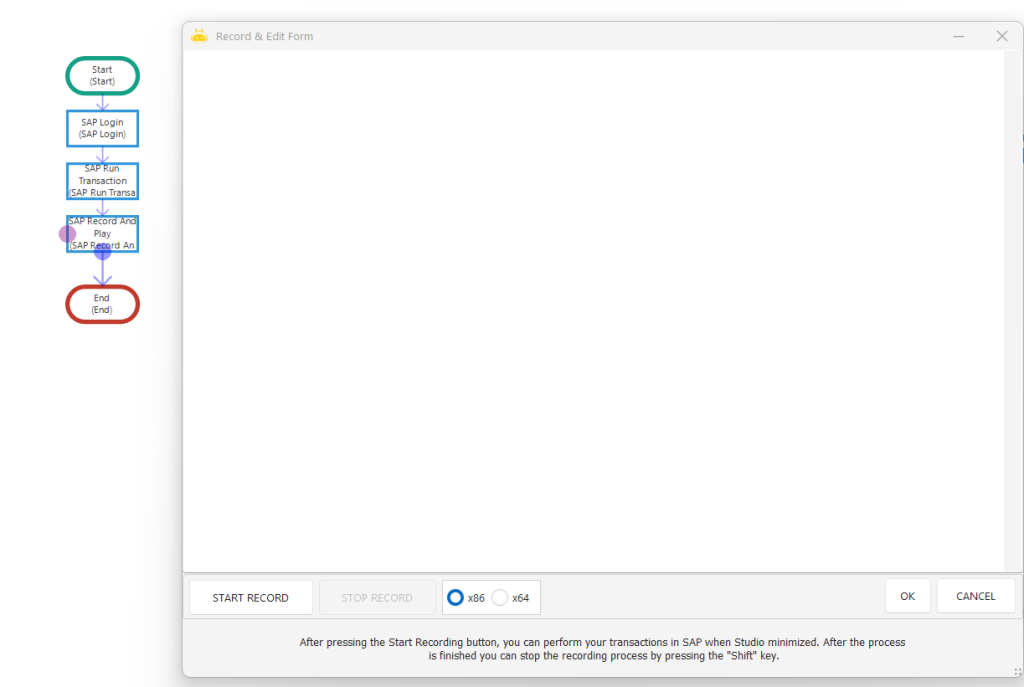Choose the x64 radio option
Screen dimensions: 1024x687
pos(500,598)
